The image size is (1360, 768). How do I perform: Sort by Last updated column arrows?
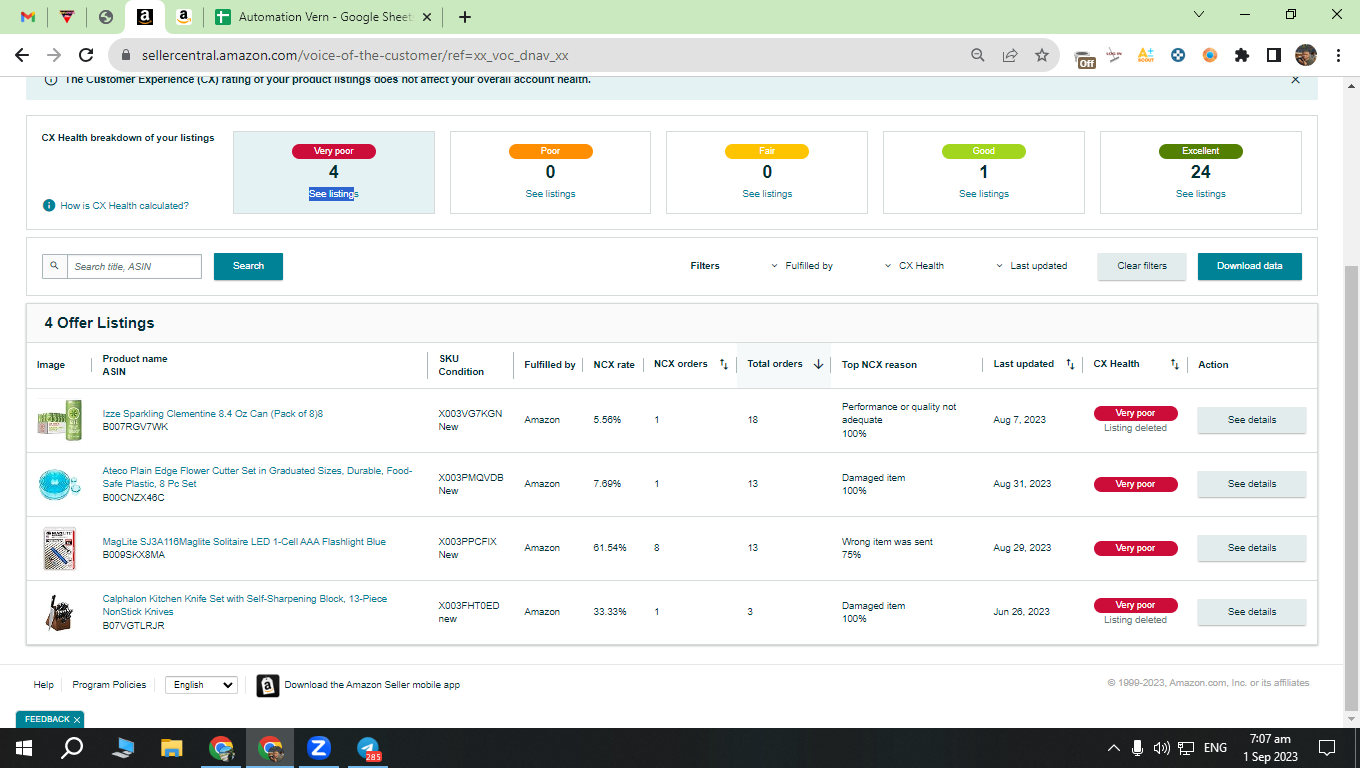(x=1070, y=364)
